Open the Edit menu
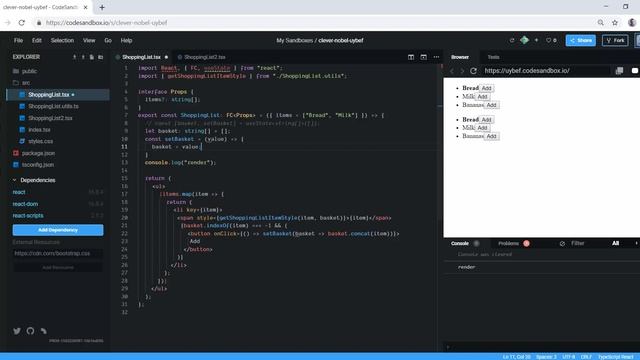640x360 pixels. click(x=37, y=40)
